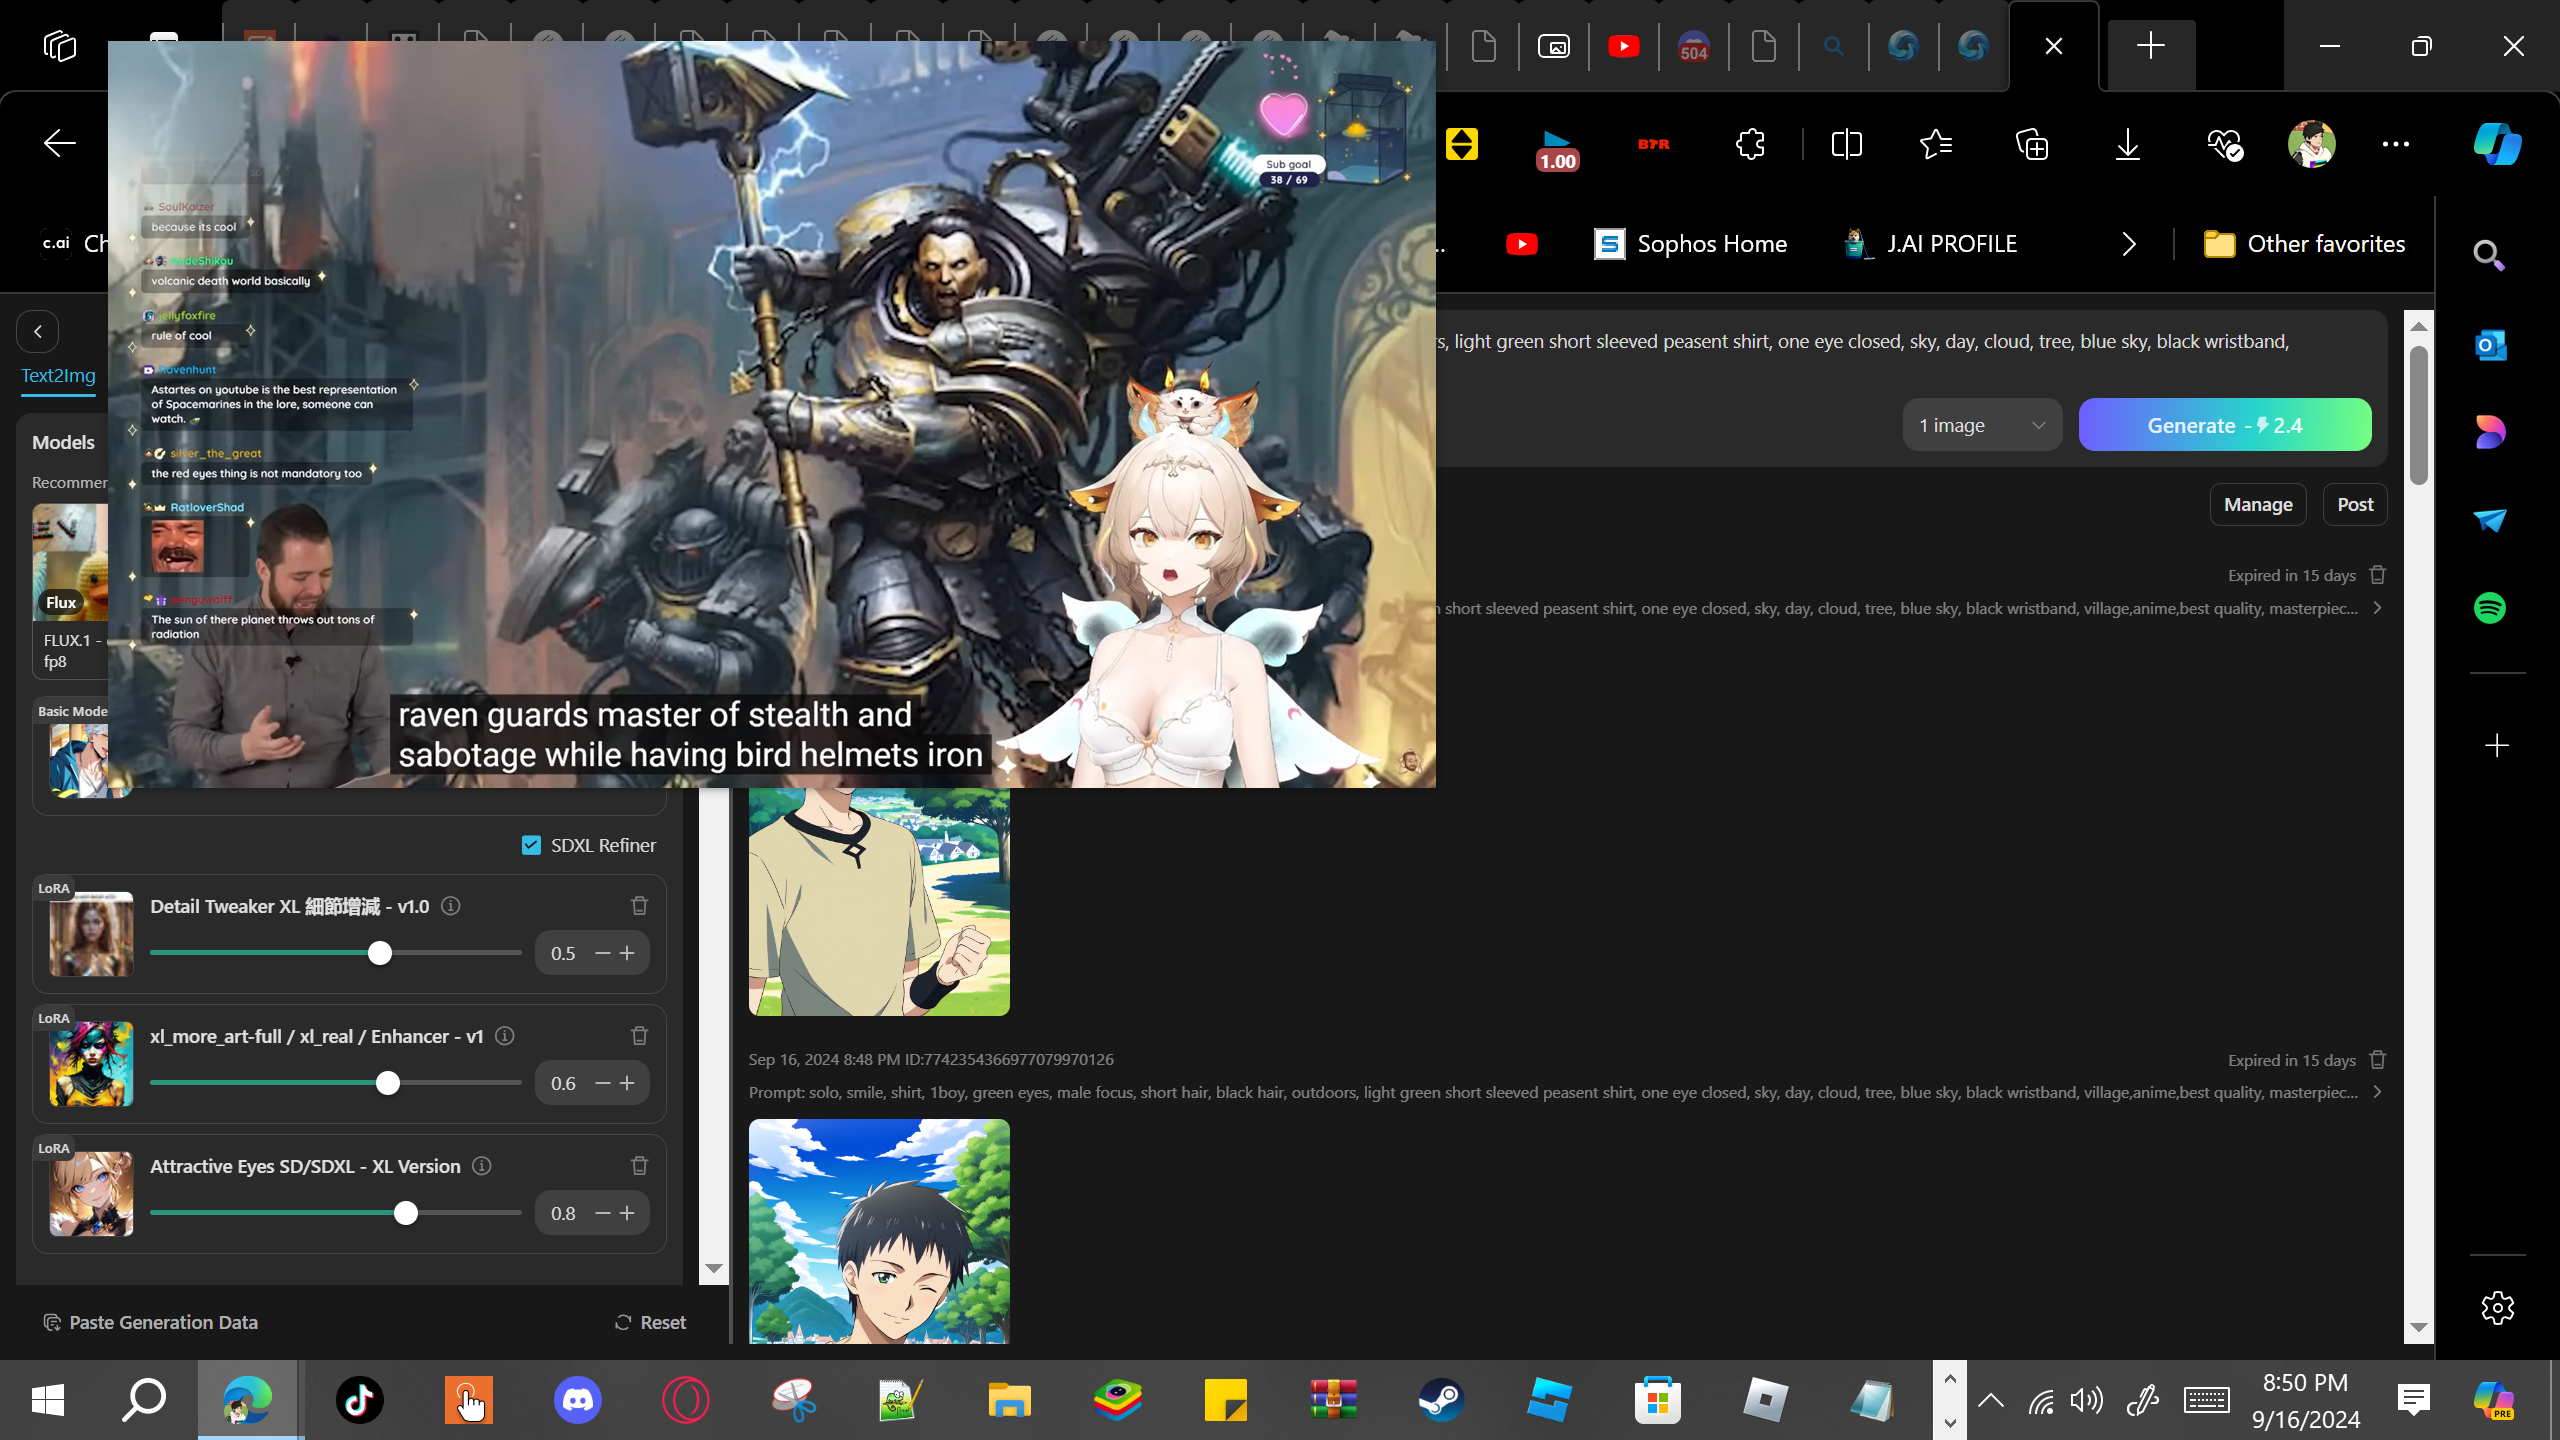Launch Copilot from the browser toolbar

(x=2497, y=144)
